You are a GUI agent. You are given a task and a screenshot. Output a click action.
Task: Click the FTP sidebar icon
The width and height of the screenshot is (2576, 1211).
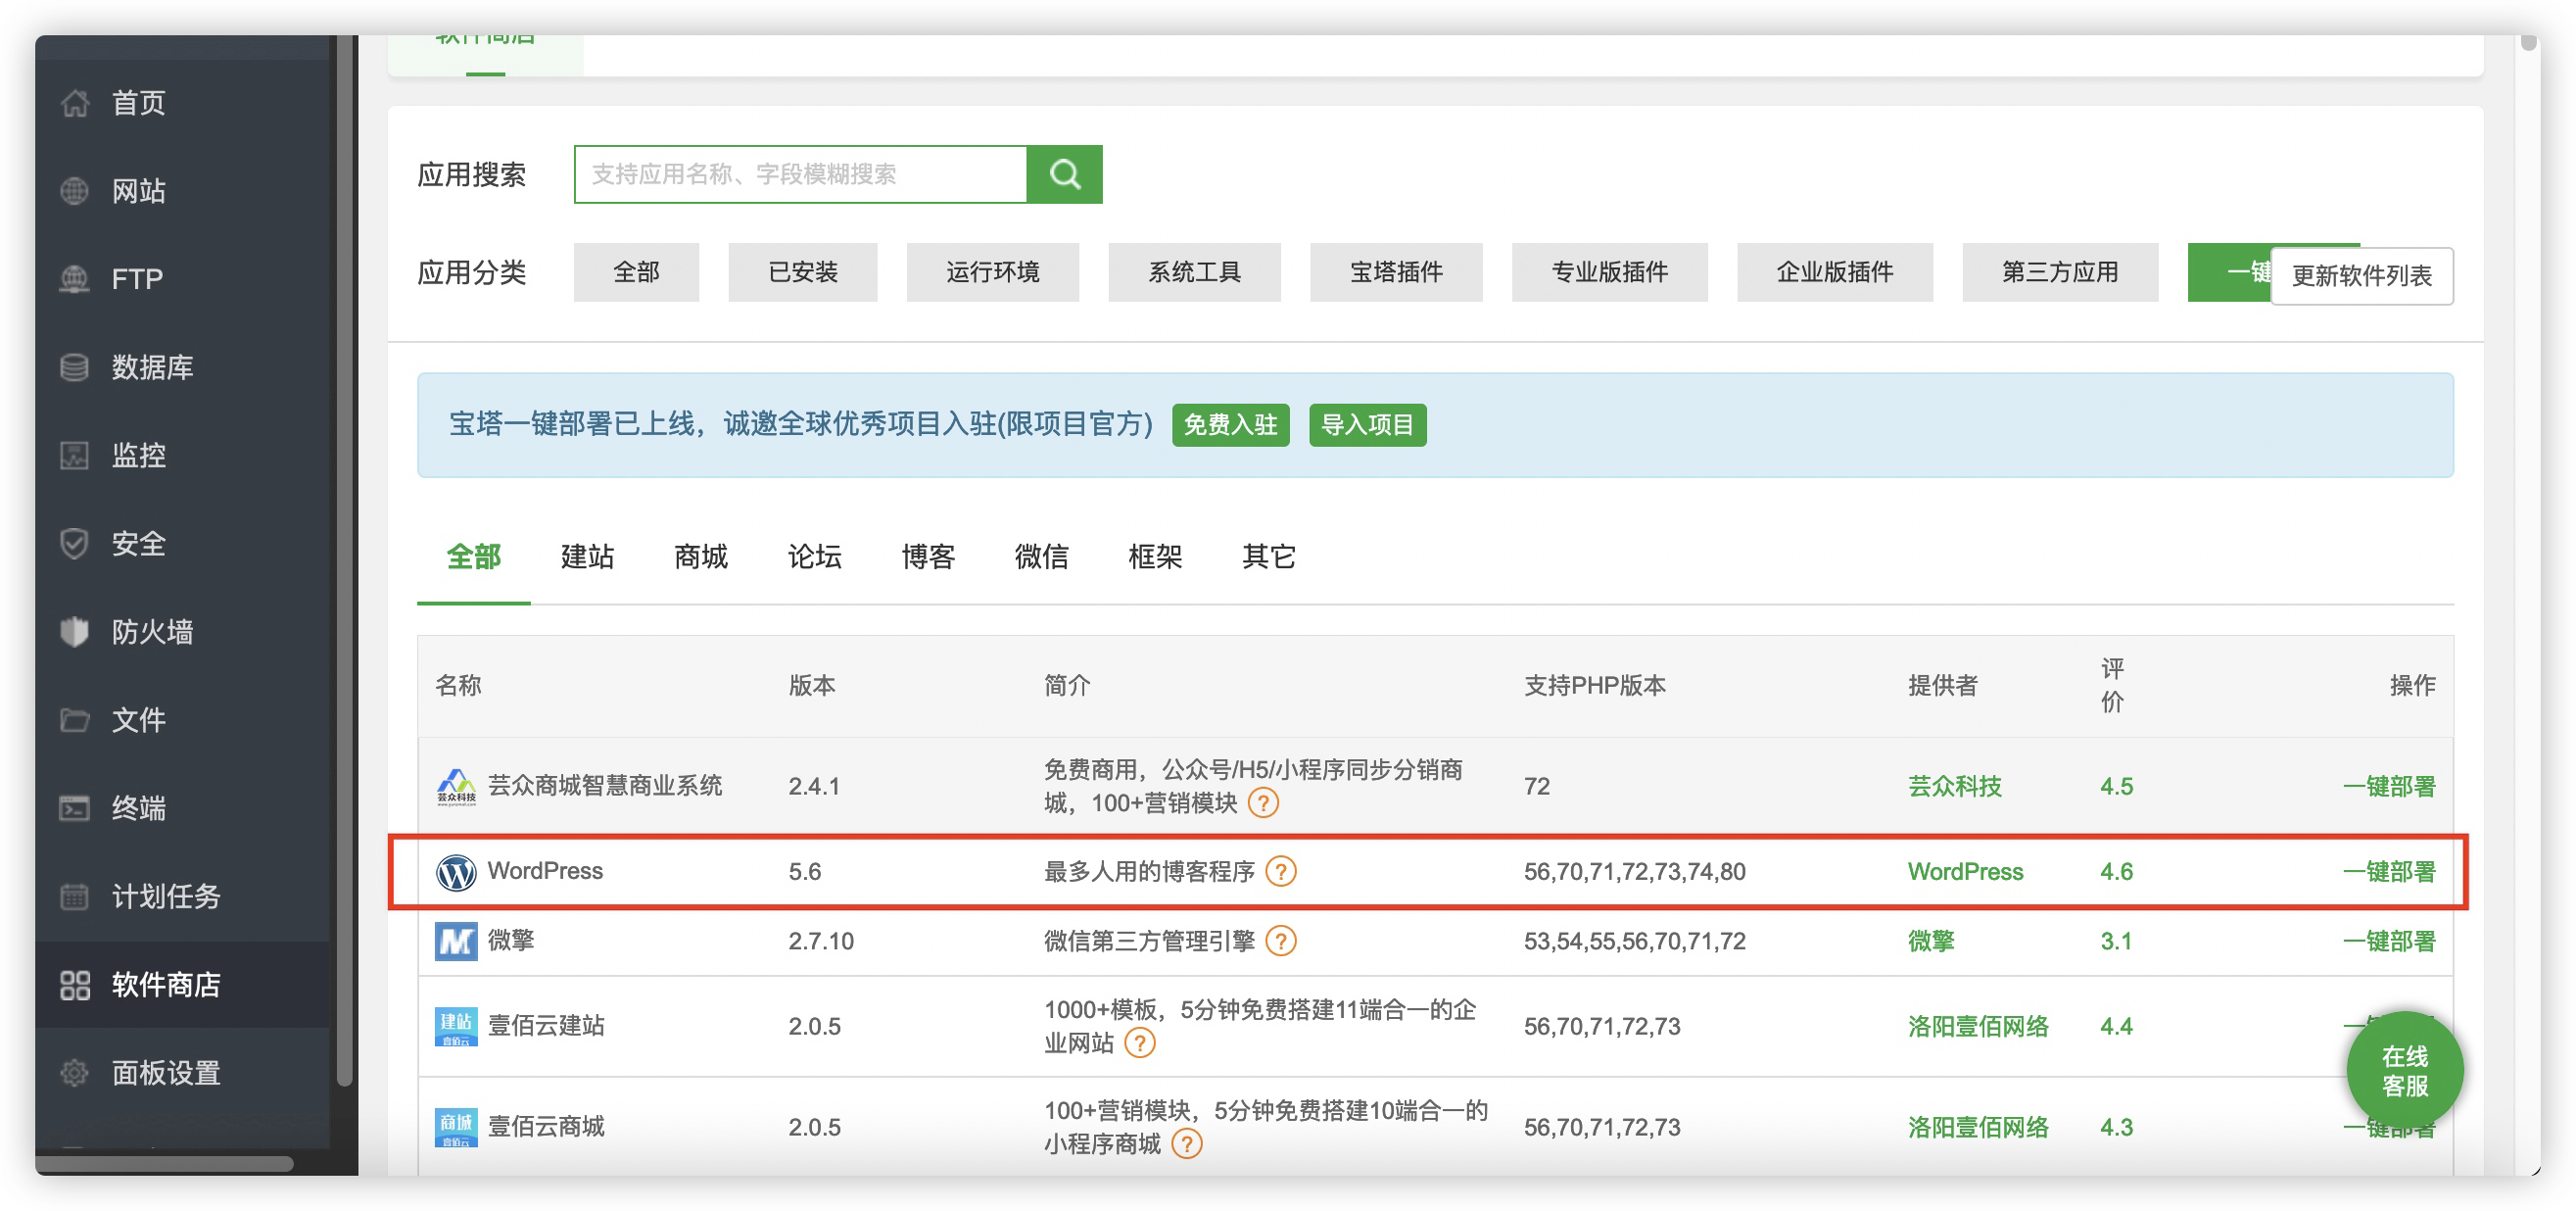pos(75,279)
